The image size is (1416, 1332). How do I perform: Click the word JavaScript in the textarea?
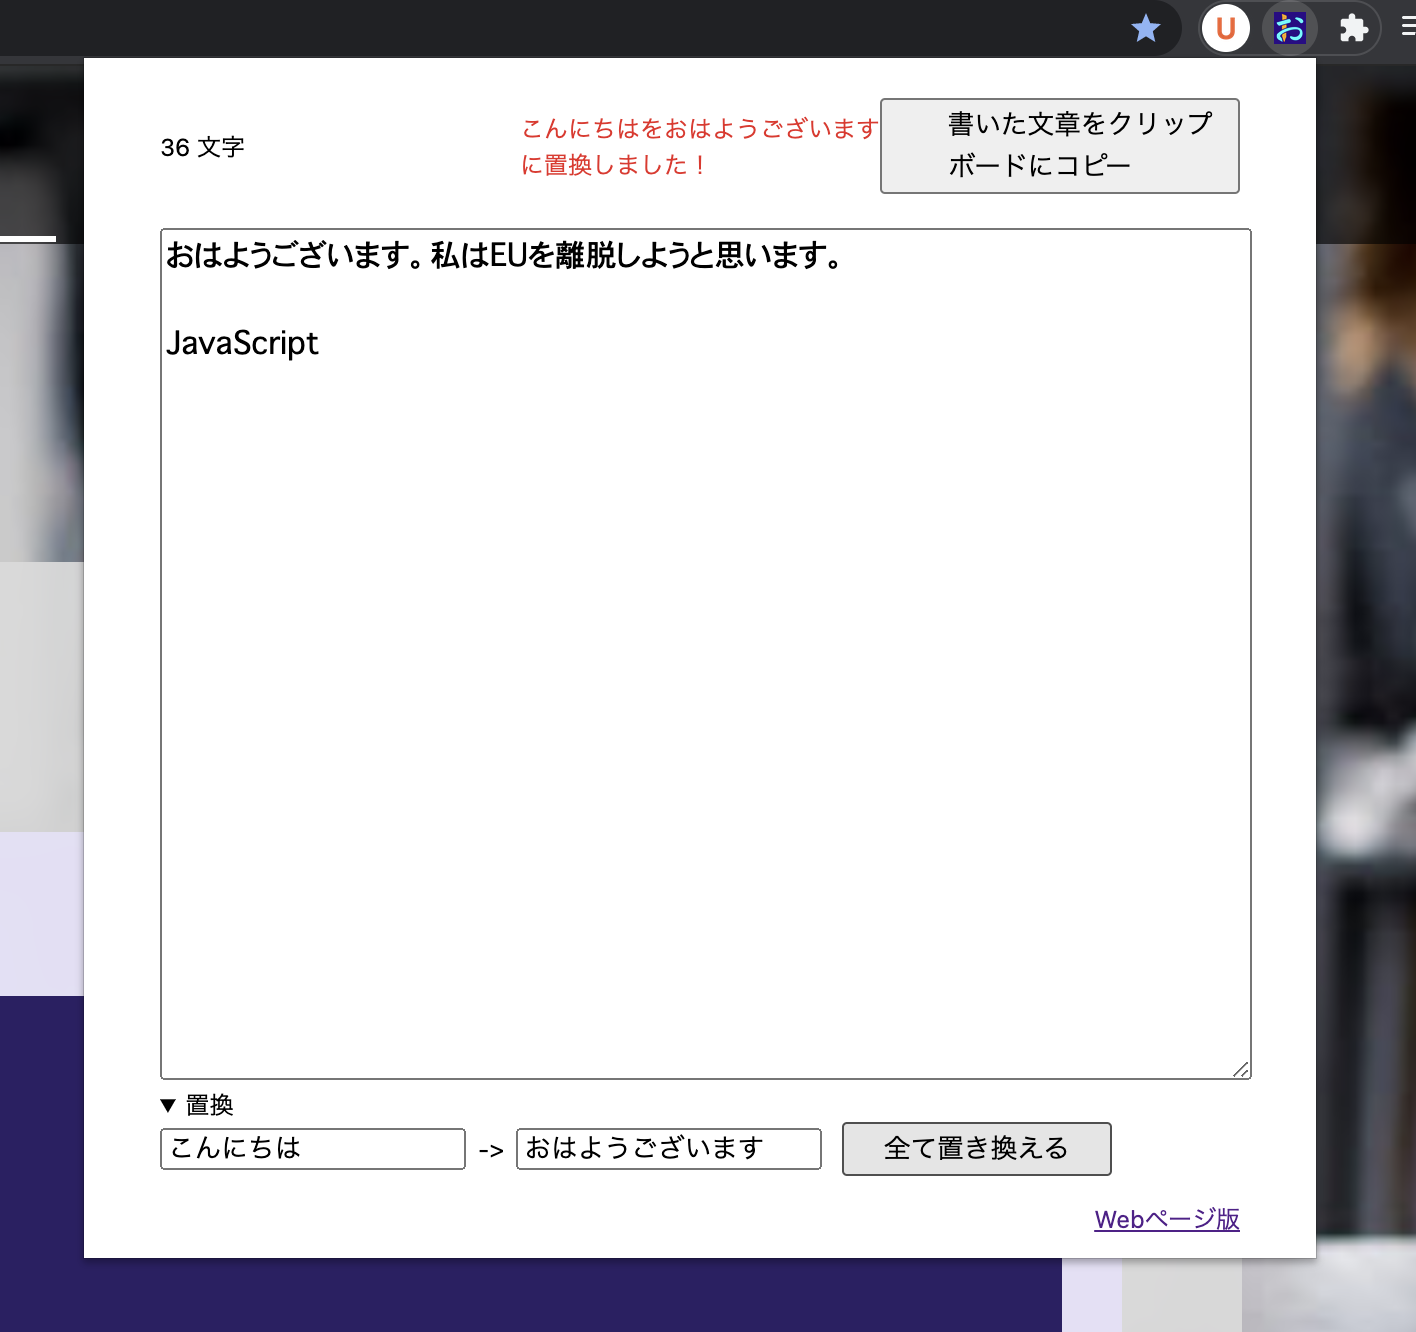click(242, 343)
